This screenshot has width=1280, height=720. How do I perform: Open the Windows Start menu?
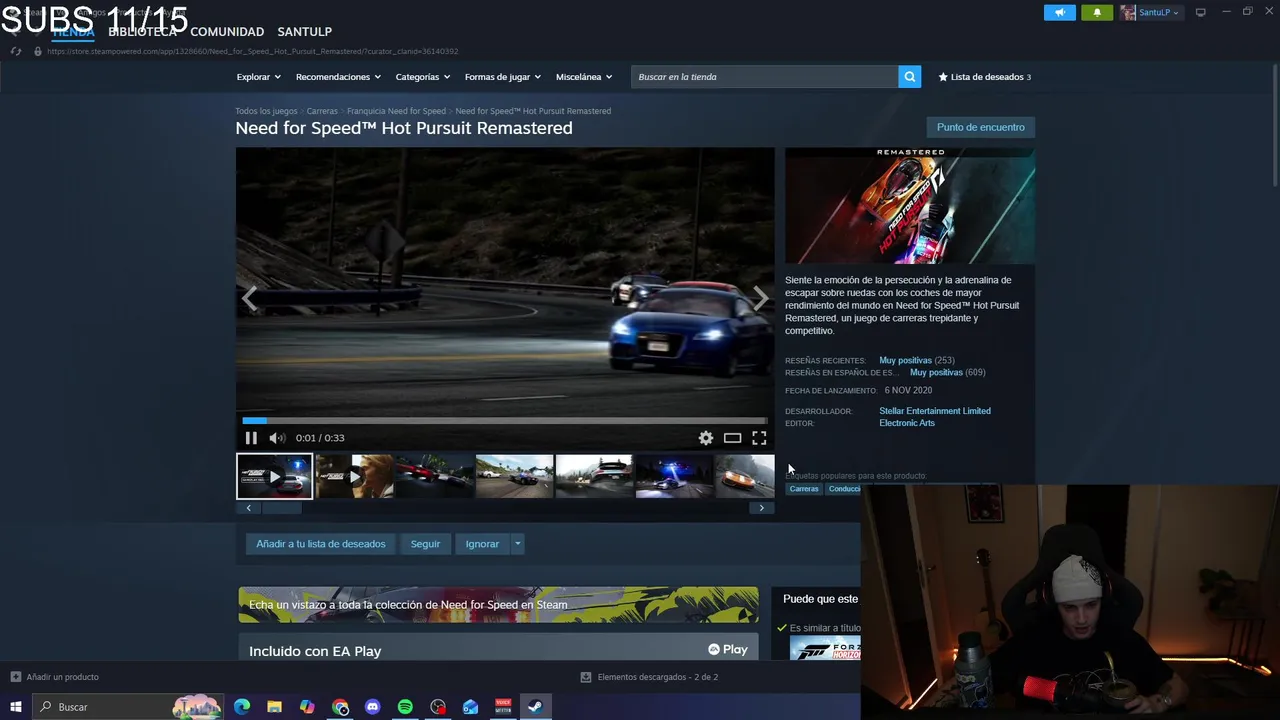16,707
